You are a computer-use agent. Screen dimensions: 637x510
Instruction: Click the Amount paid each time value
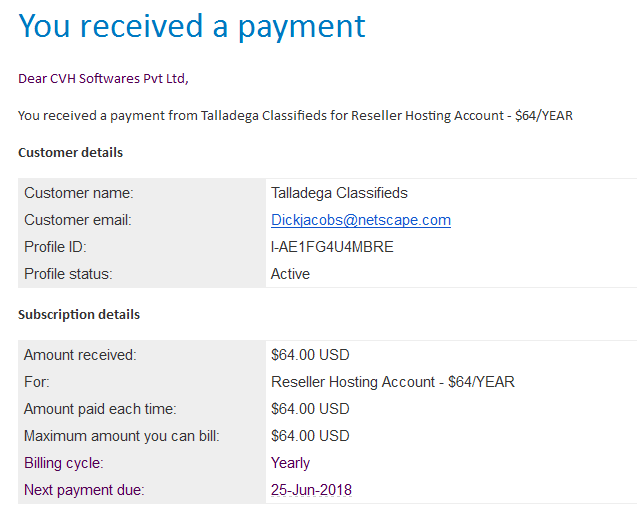click(310, 409)
